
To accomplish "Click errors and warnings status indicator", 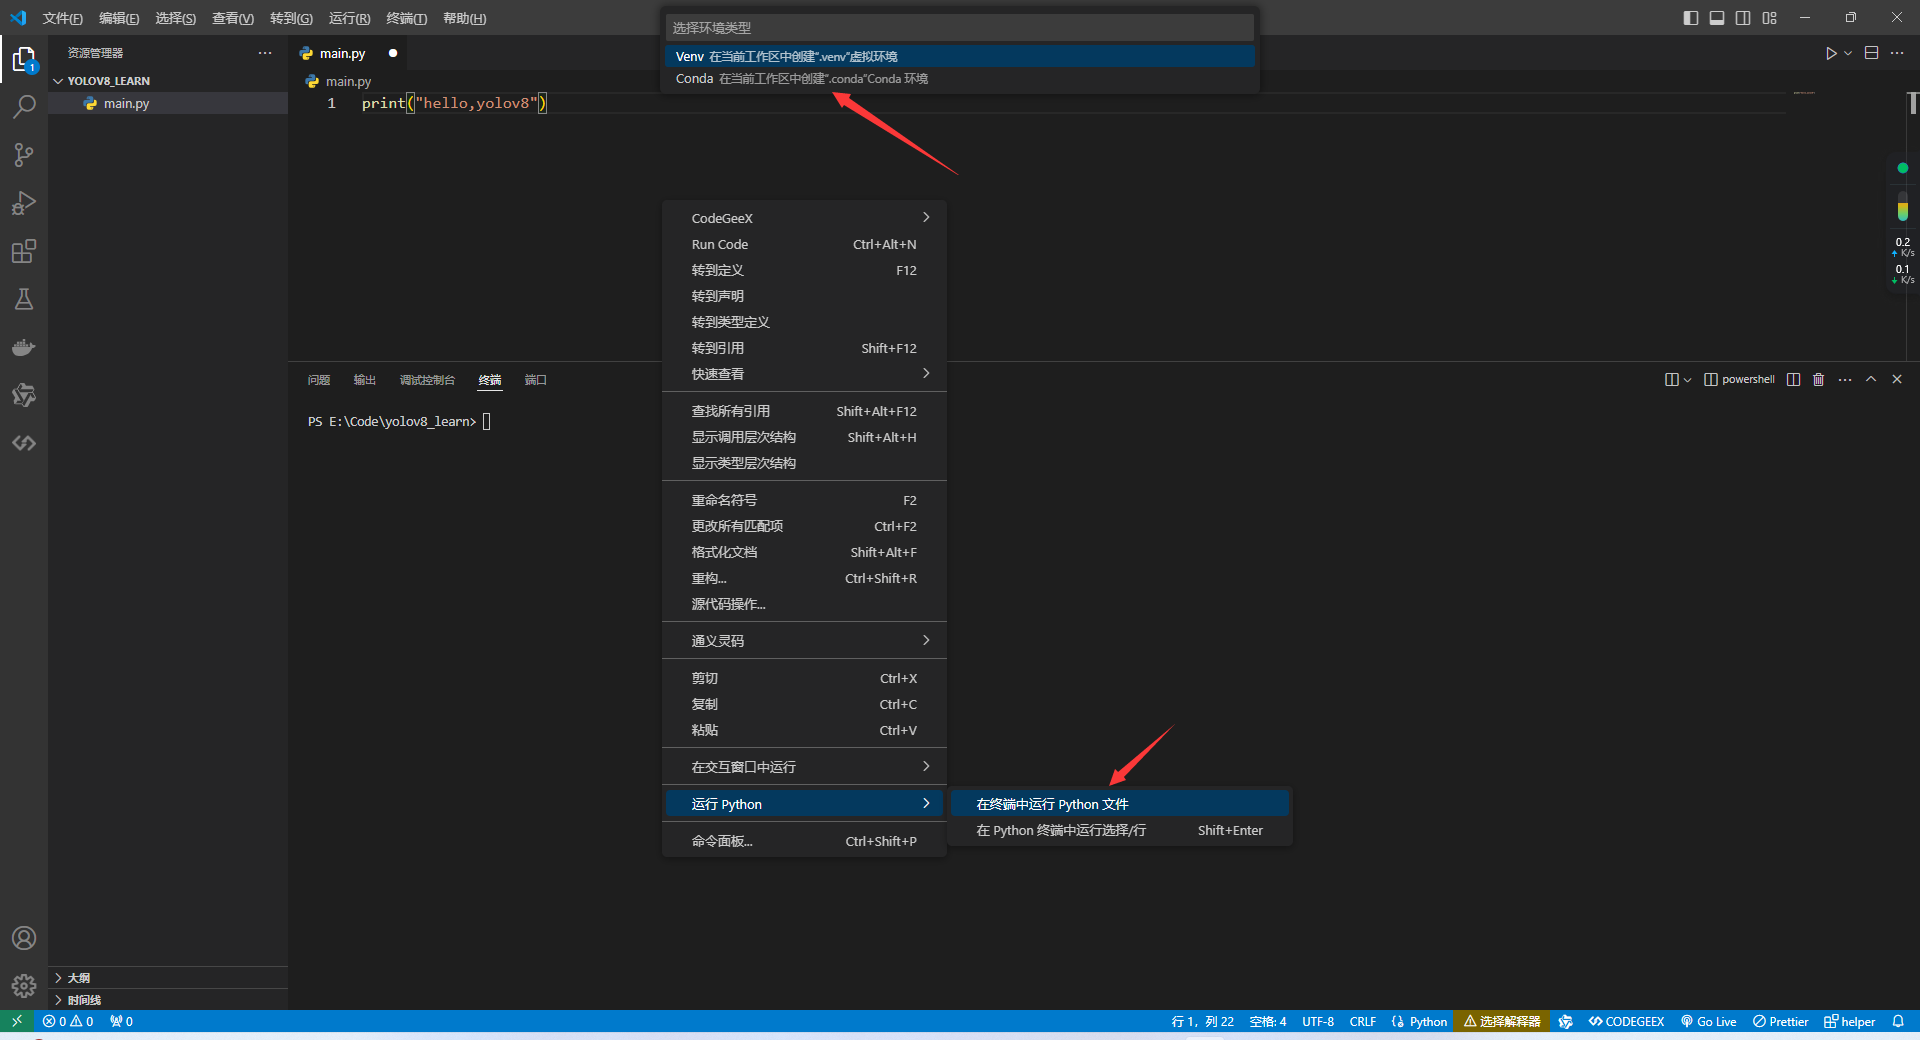I will [x=68, y=1021].
